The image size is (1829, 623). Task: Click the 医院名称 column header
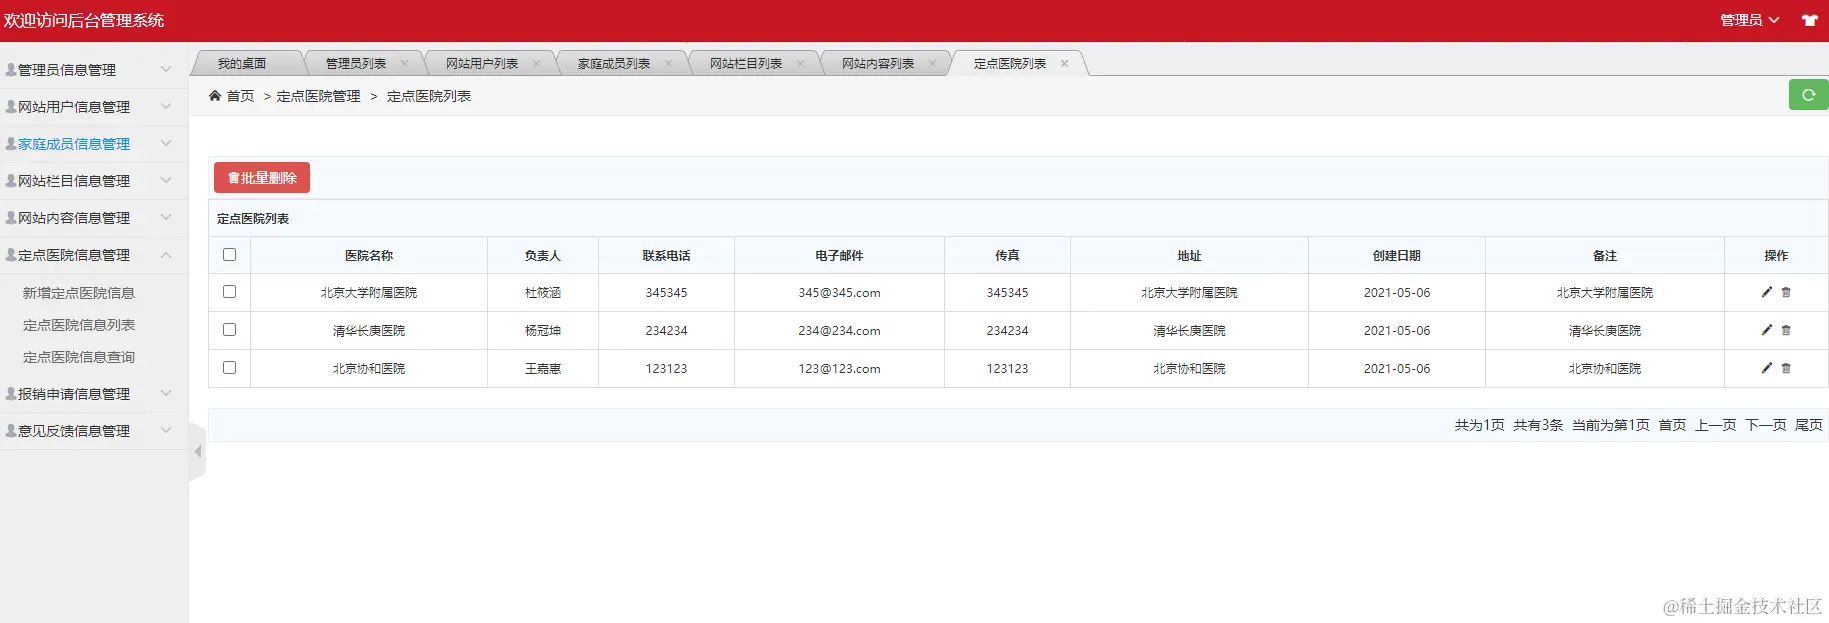point(369,255)
